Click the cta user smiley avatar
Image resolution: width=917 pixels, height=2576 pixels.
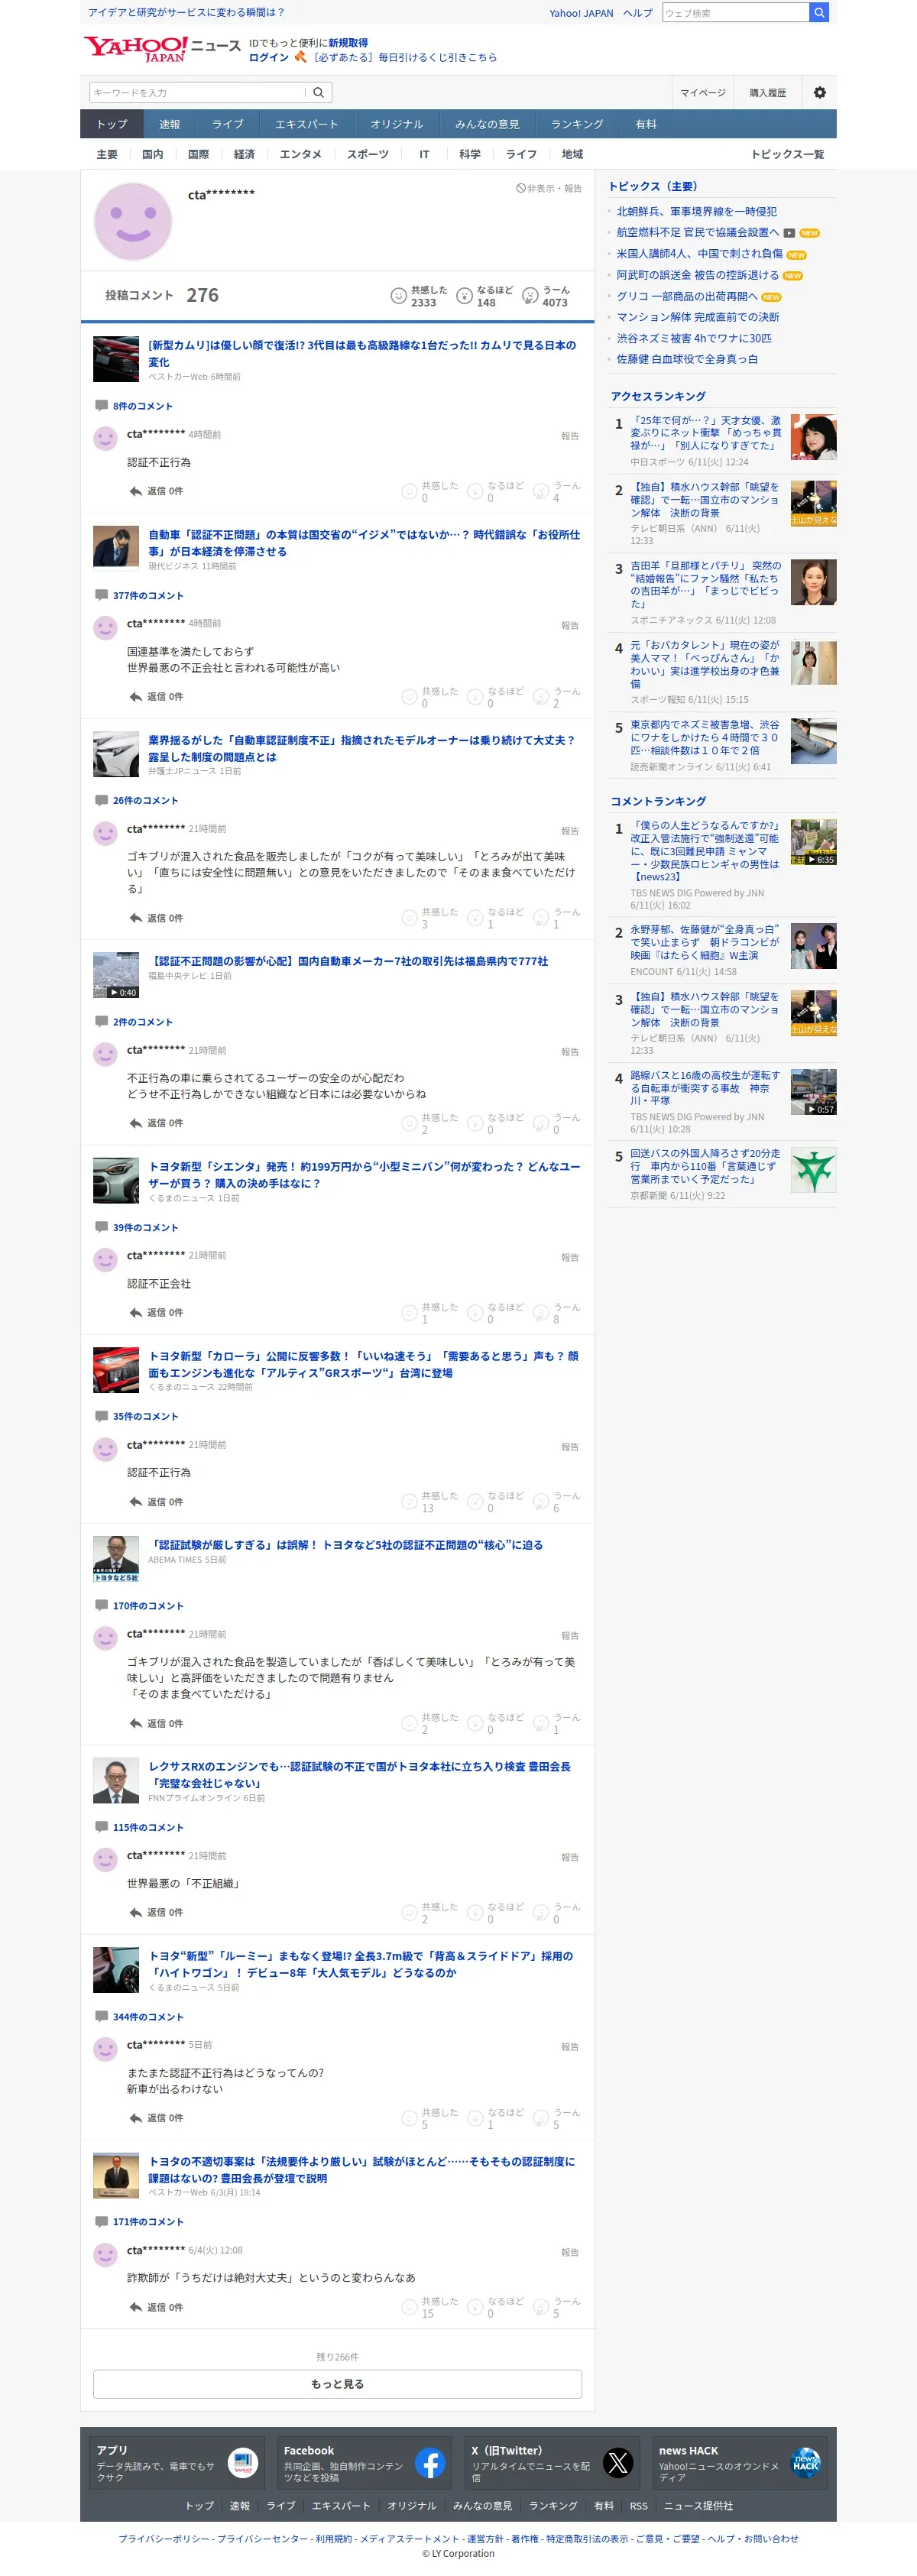(x=133, y=221)
